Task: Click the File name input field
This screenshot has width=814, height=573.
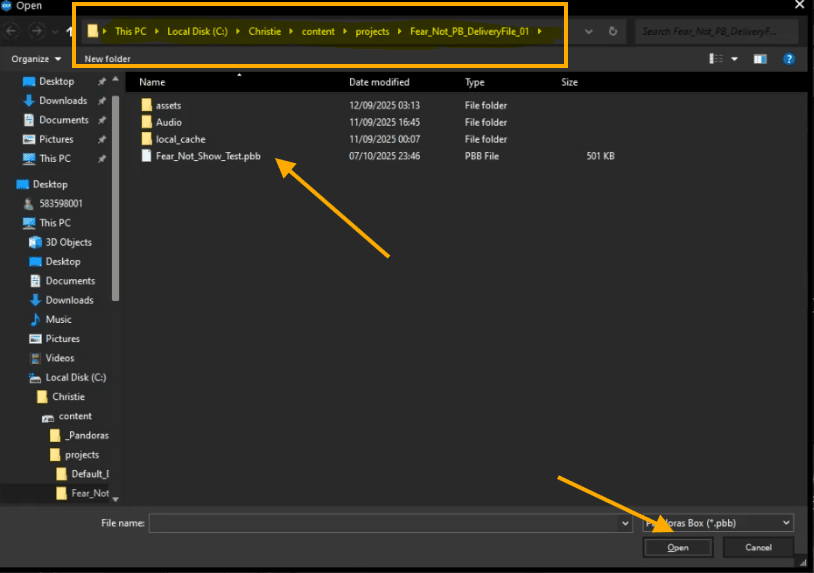Action: (385, 522)
